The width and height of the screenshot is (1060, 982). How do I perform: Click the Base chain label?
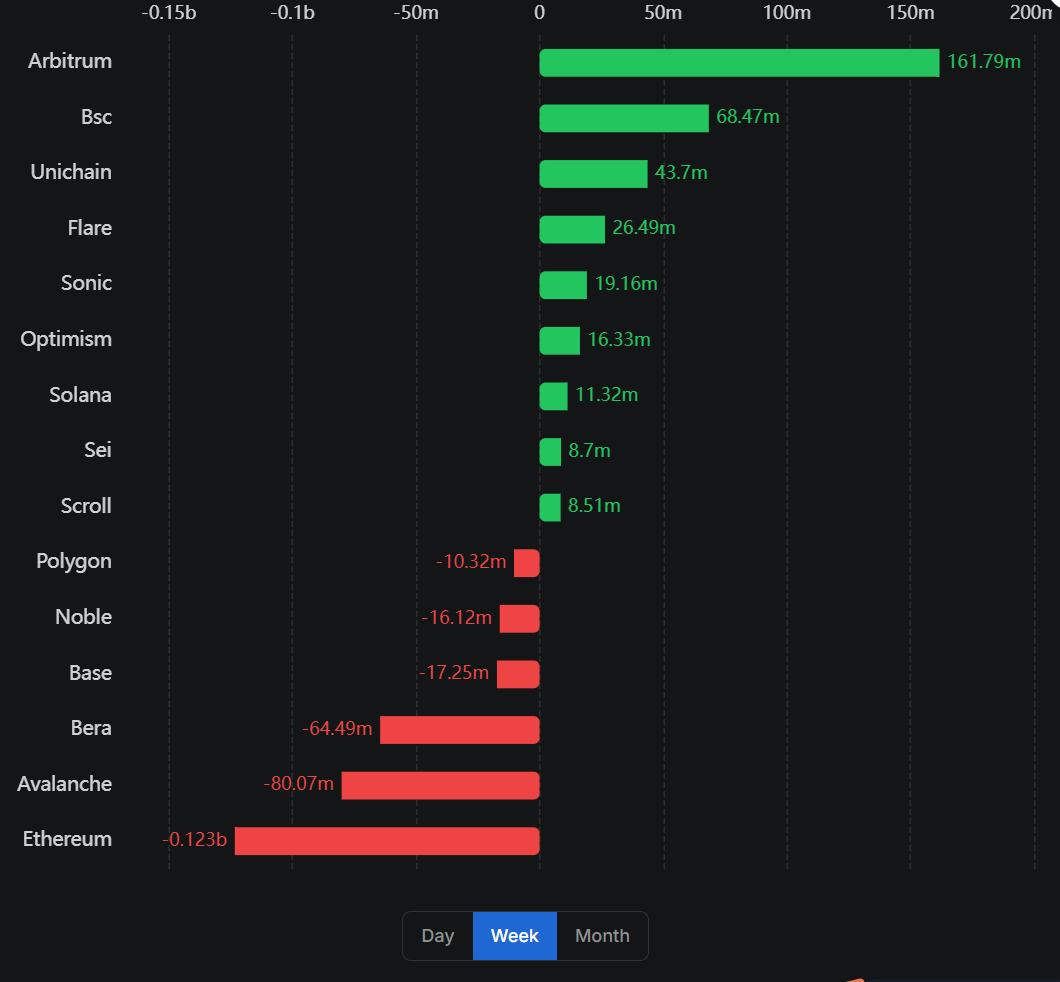click(x=91, y=673)
